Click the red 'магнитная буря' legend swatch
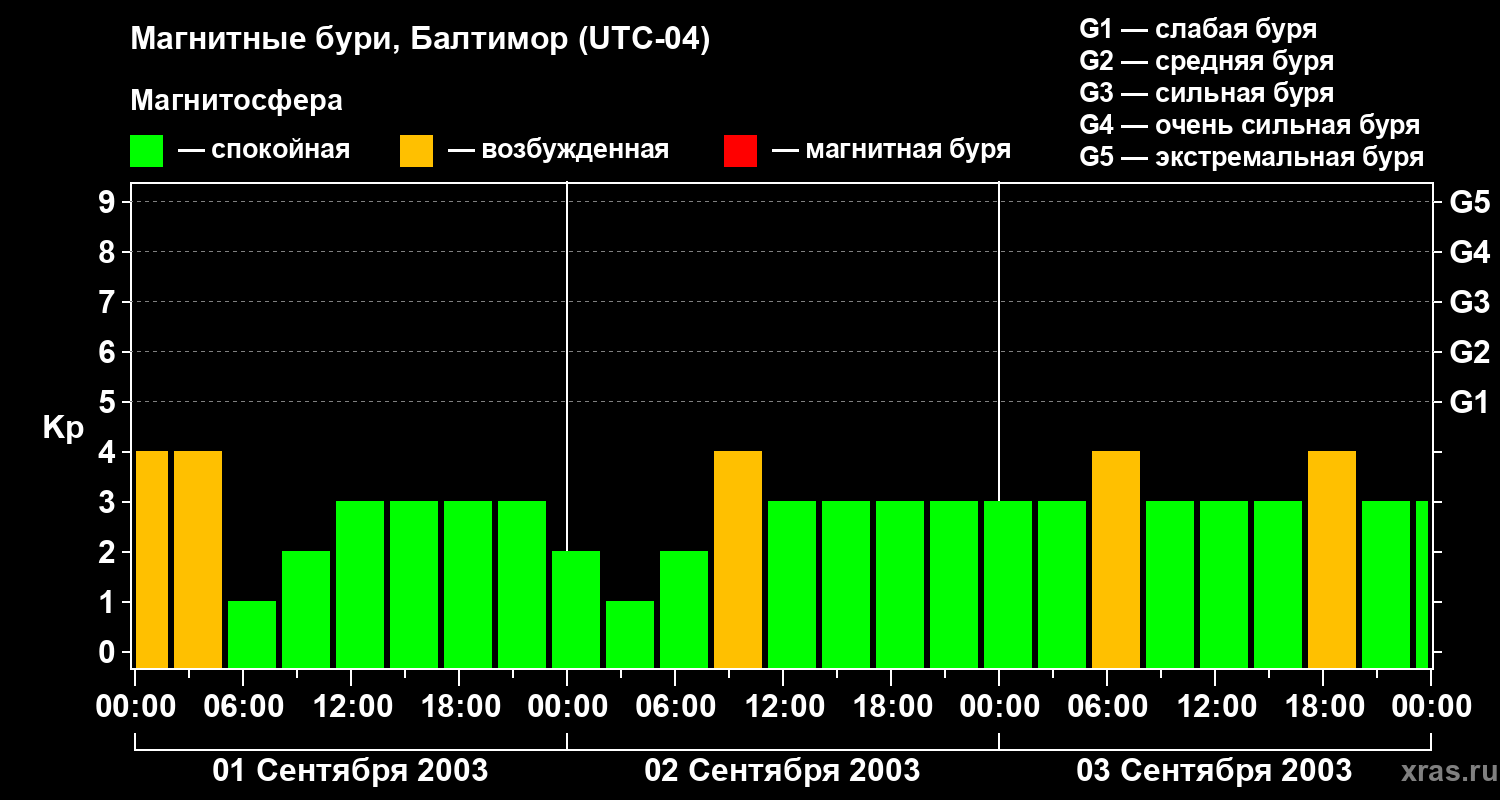1500x800 pixels. point(740,151)
